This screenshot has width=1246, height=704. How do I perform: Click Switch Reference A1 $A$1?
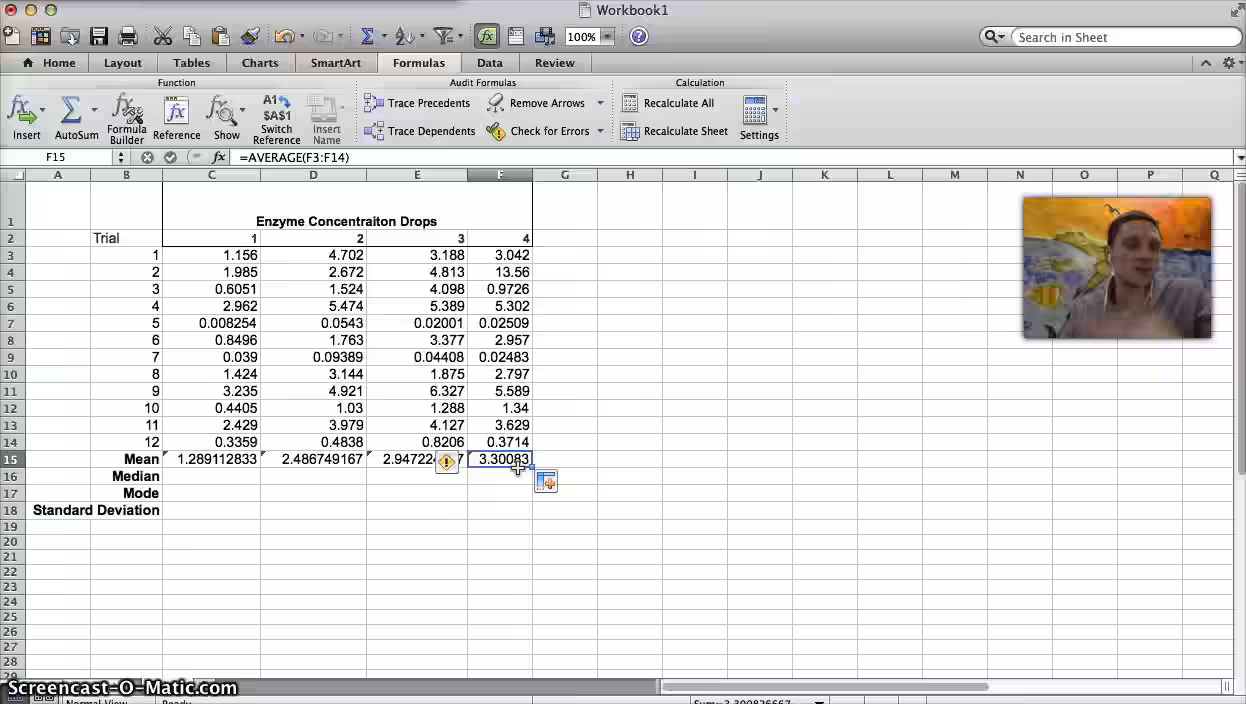coord(277,119)
